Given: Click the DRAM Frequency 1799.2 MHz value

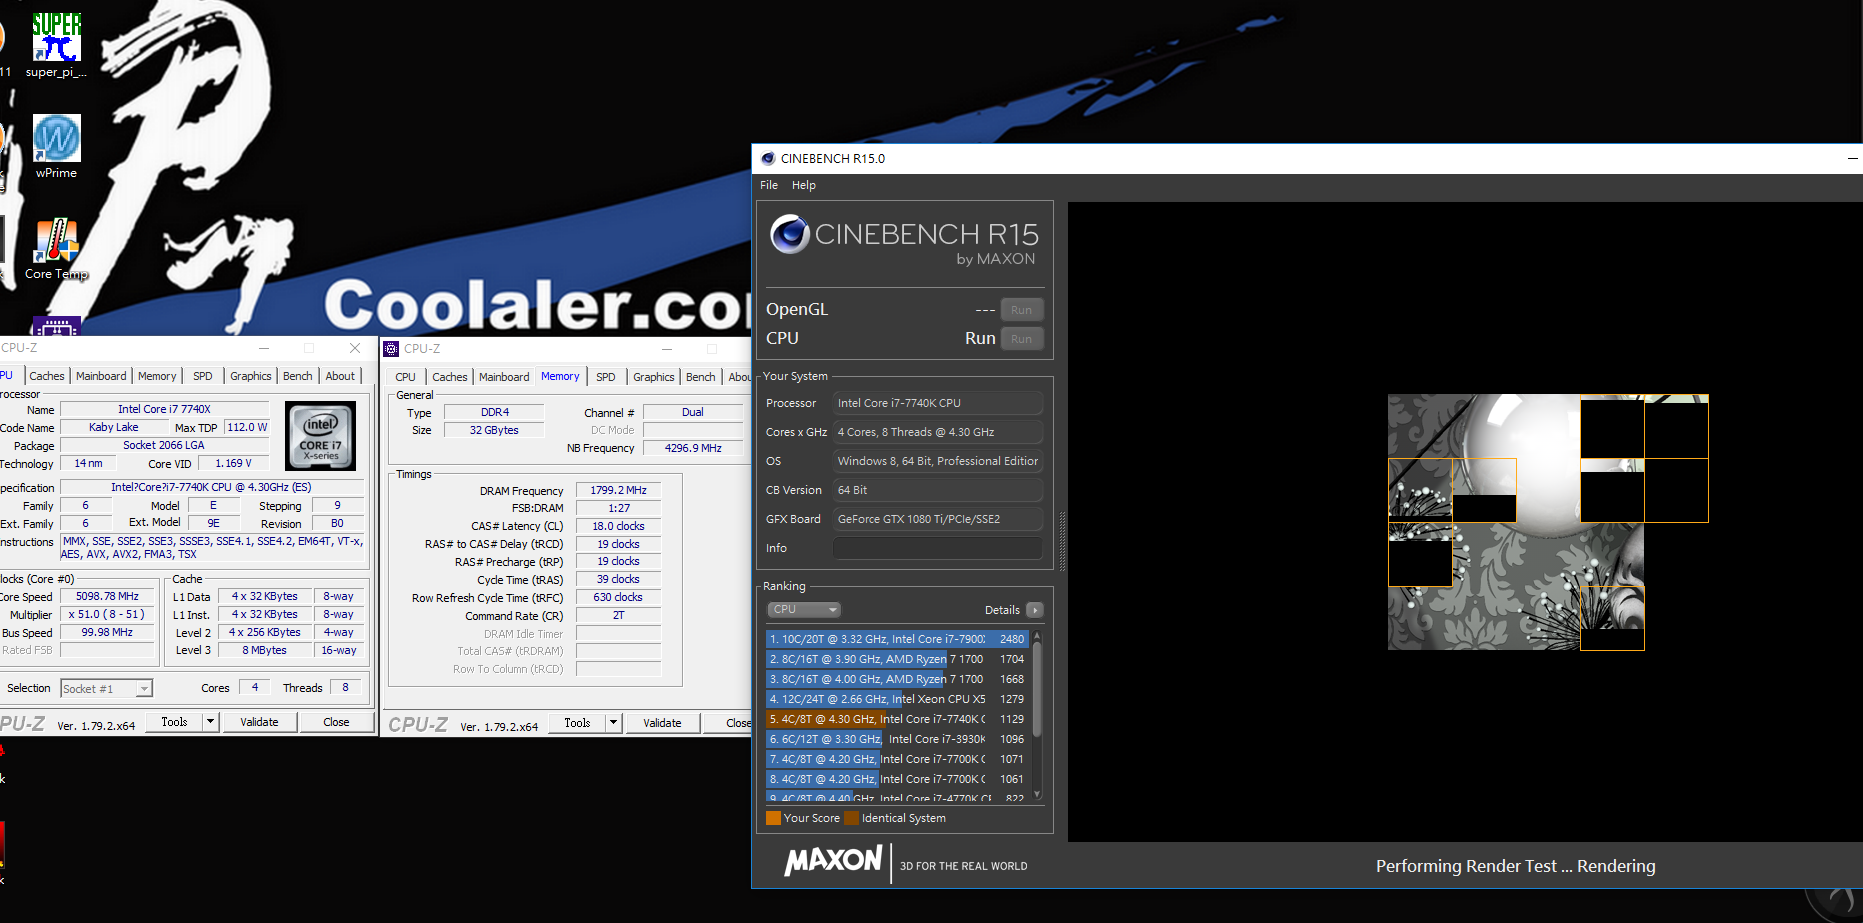Looking at the screenshot, I should [618, 490].
